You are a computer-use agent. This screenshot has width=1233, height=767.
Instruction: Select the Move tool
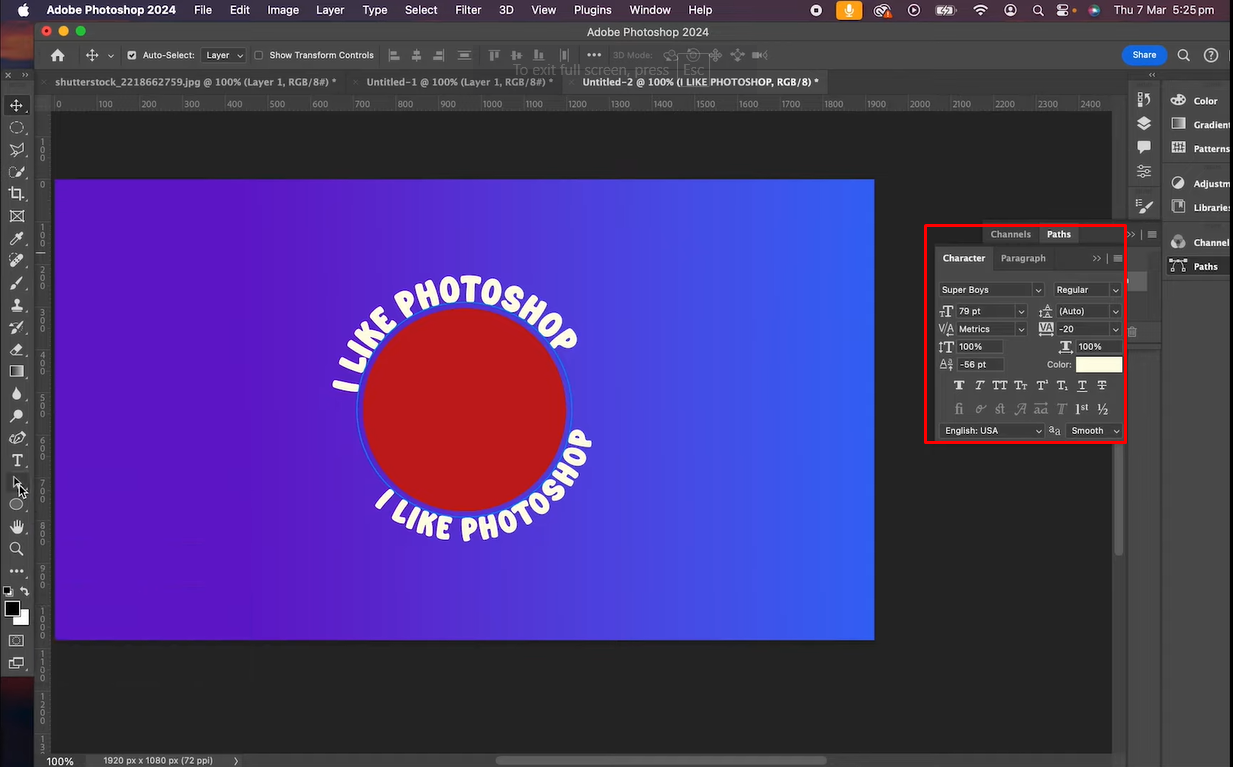click(16, 104)
